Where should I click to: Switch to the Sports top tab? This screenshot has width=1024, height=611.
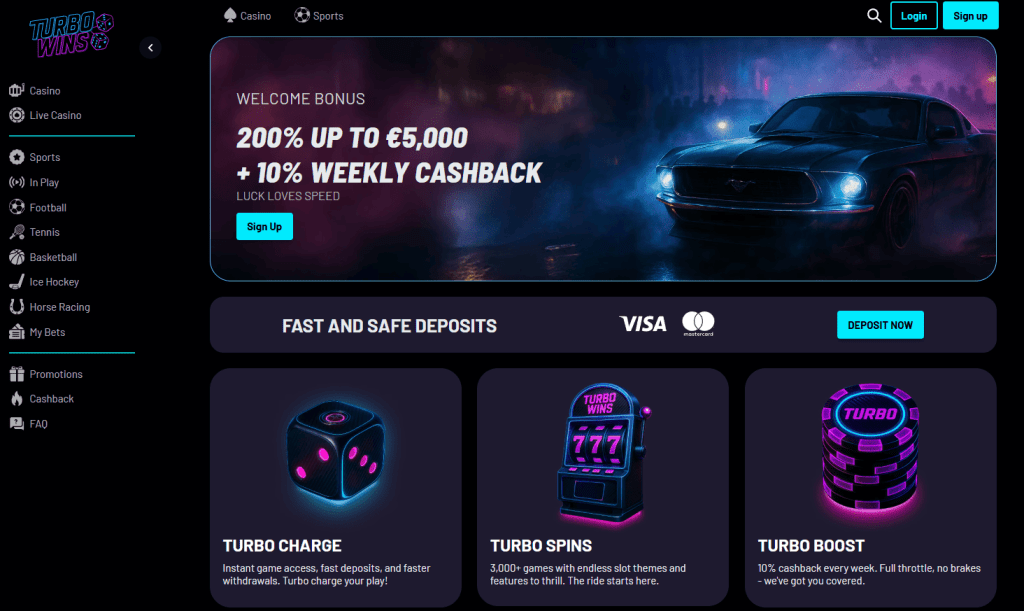tap(319, 16)
